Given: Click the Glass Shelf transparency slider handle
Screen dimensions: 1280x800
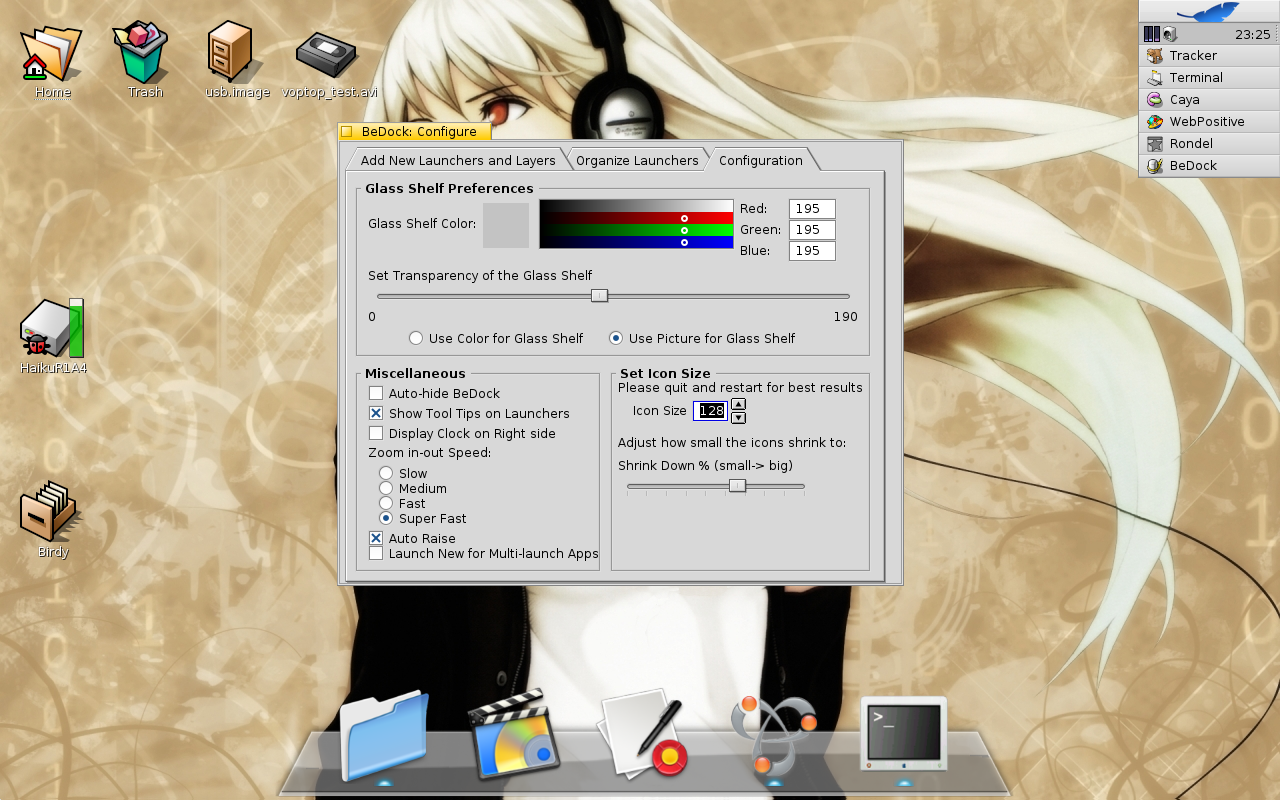Looking at the screenshot, I should coord(599,295).
